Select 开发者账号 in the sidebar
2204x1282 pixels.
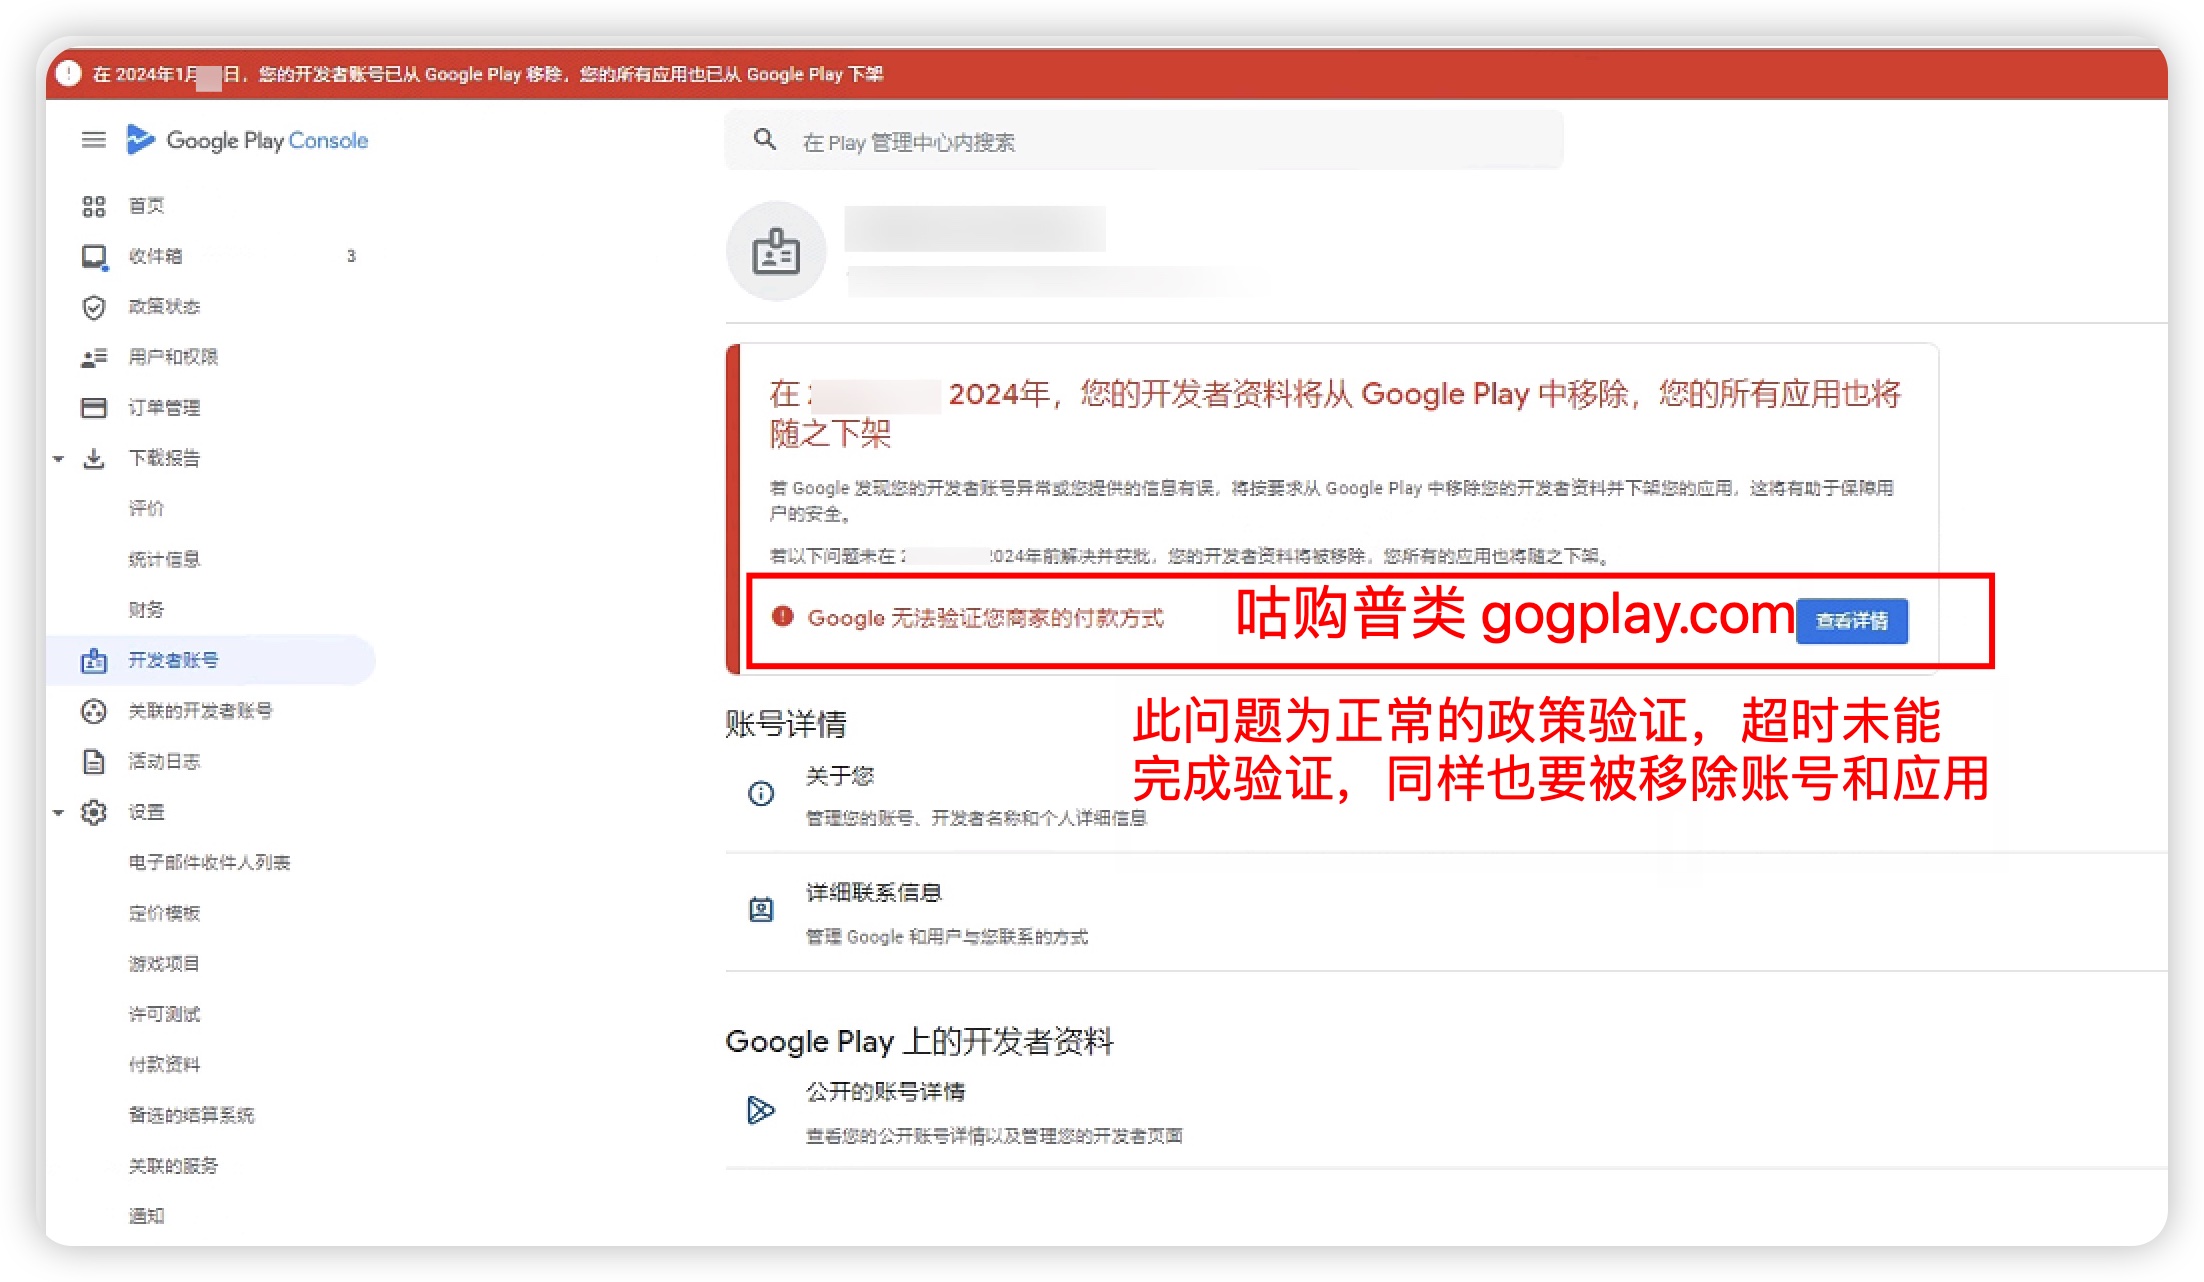[x=212, y=660]
